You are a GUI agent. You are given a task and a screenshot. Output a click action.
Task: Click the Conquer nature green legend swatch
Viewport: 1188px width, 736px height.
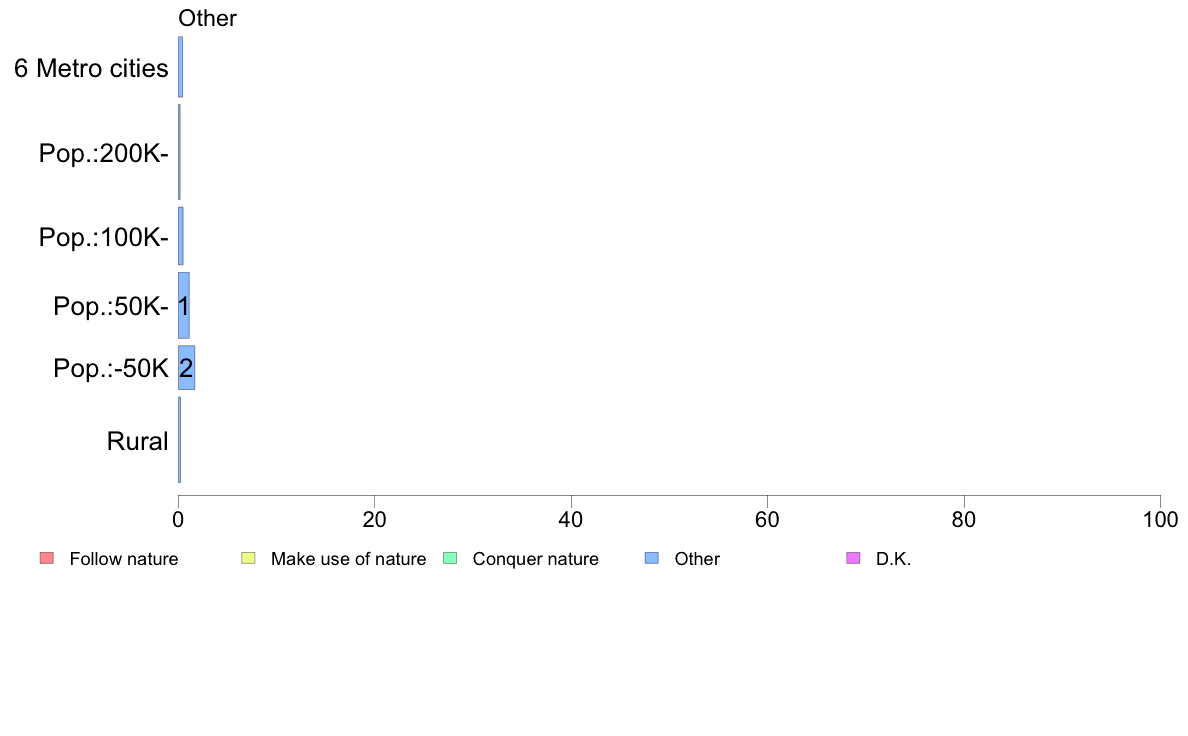click(x=450, y=559)
